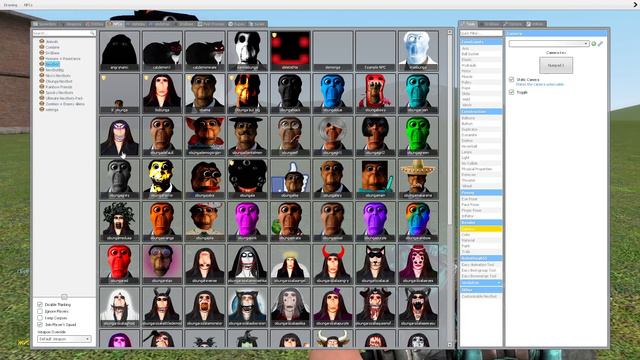The height and width of the screenshot is (360, 640).
Task: Click the tool quick filter field
Action: [481, 33]
